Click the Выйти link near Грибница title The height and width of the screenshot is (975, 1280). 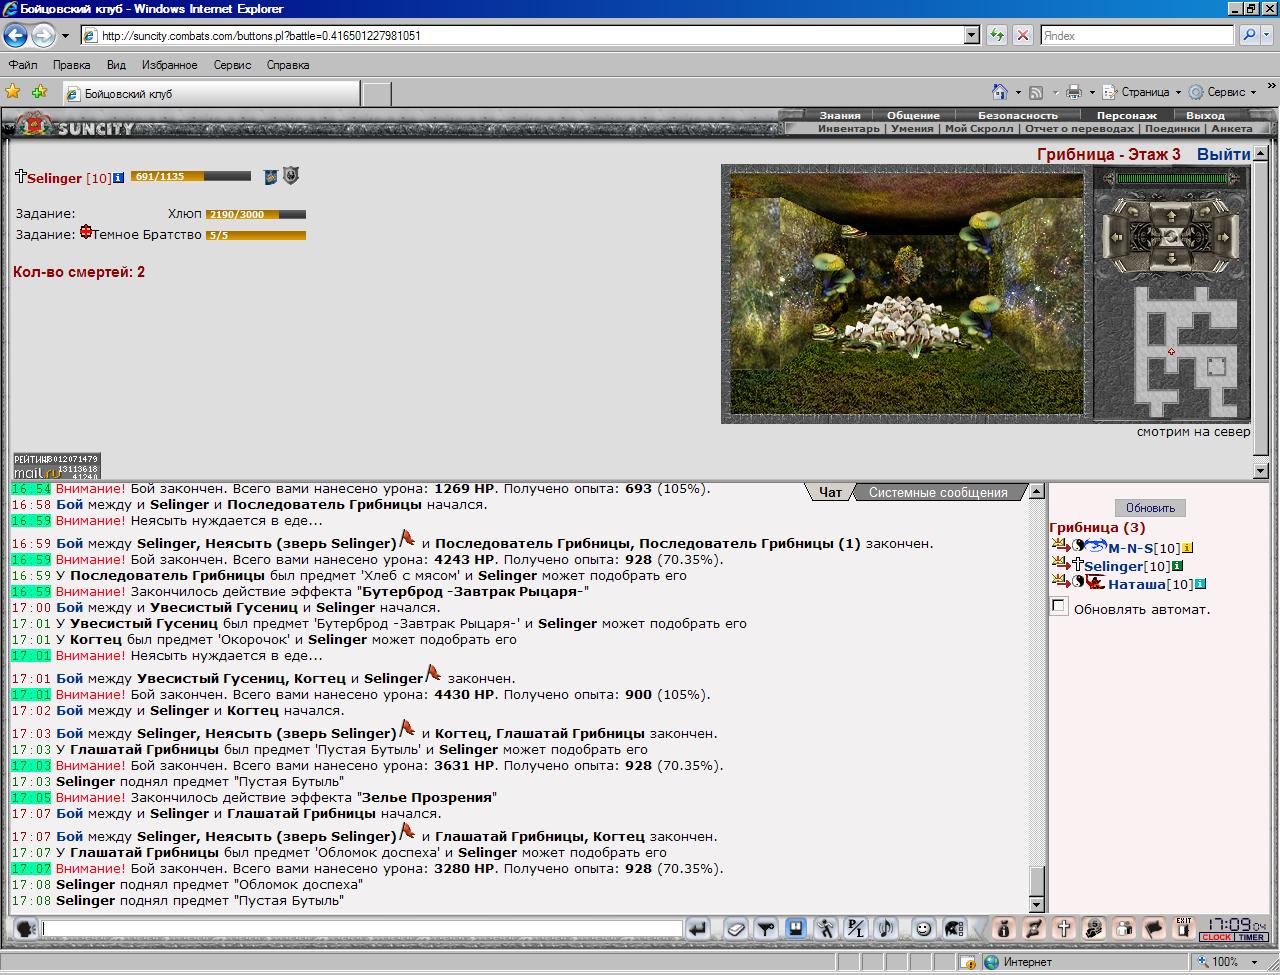1223,154
